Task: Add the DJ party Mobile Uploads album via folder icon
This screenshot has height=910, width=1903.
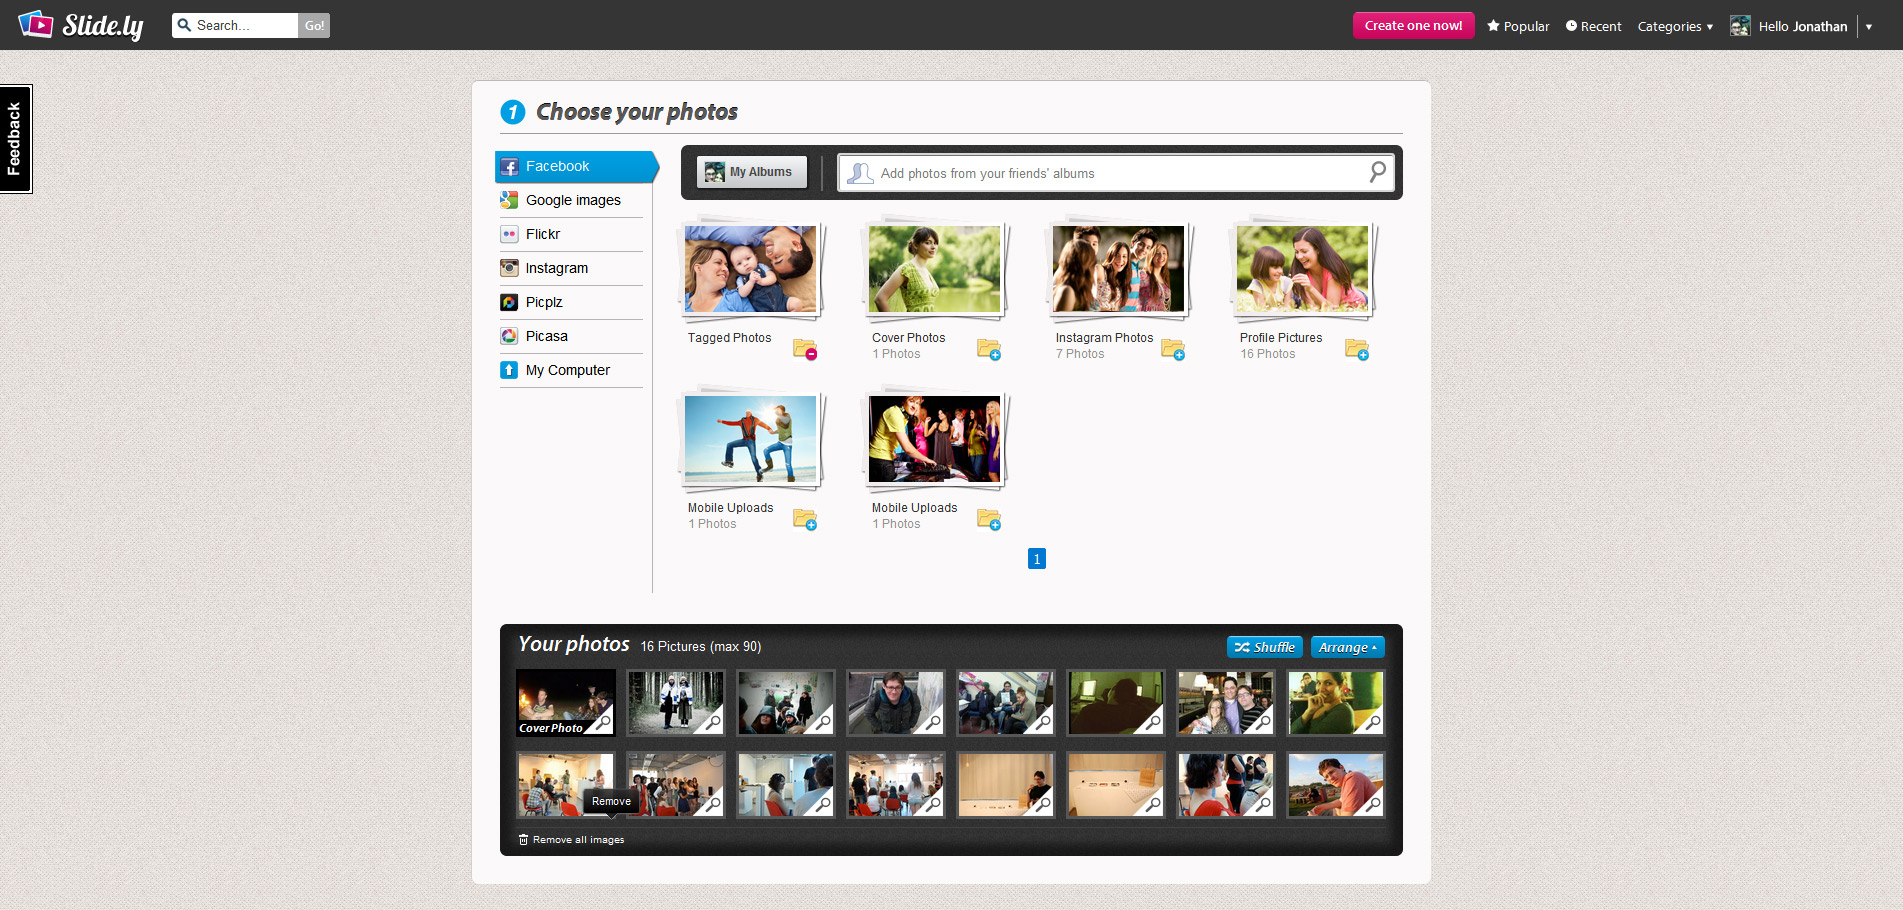Action: 989,519
